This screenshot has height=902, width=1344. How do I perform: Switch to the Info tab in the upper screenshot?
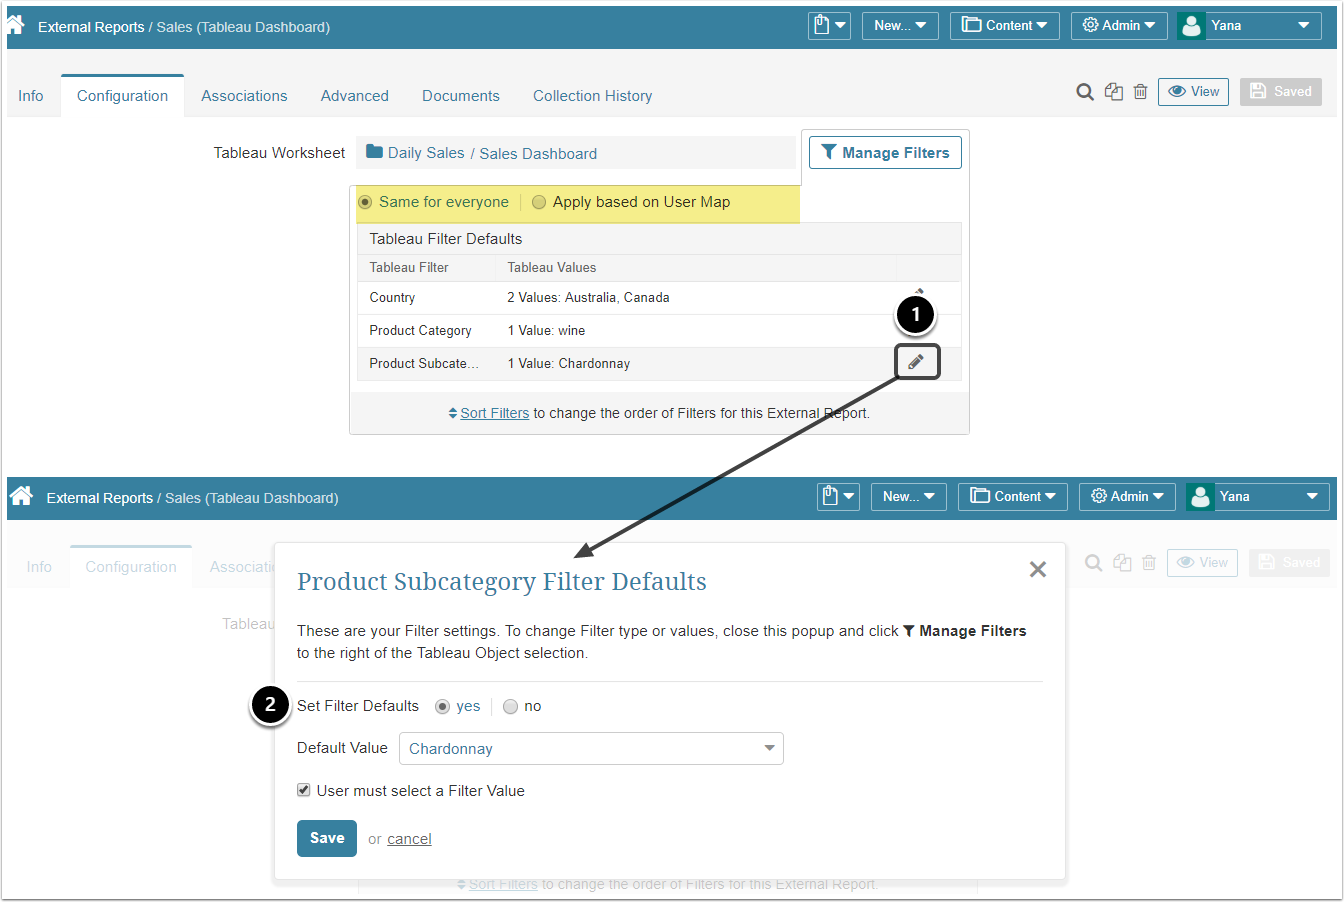[x=31, y=96]
